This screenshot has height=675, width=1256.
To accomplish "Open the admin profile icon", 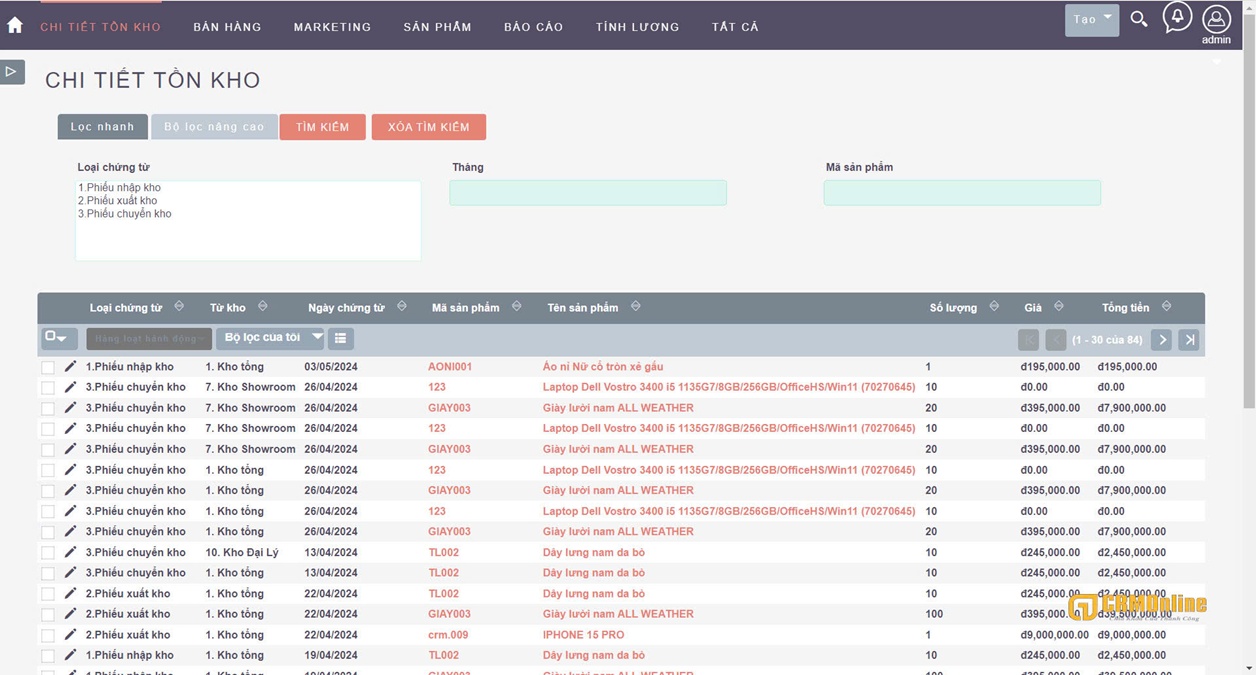I will (x=1216, y=21).
